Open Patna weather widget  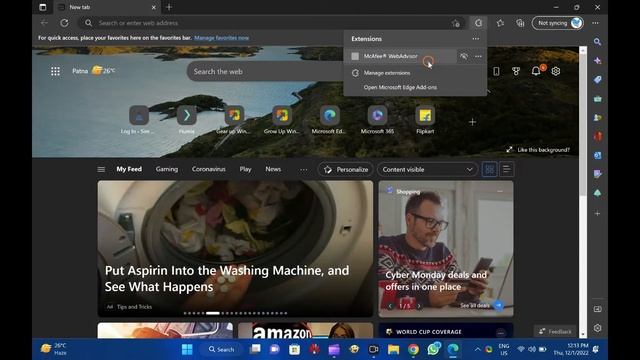(93, 71)
